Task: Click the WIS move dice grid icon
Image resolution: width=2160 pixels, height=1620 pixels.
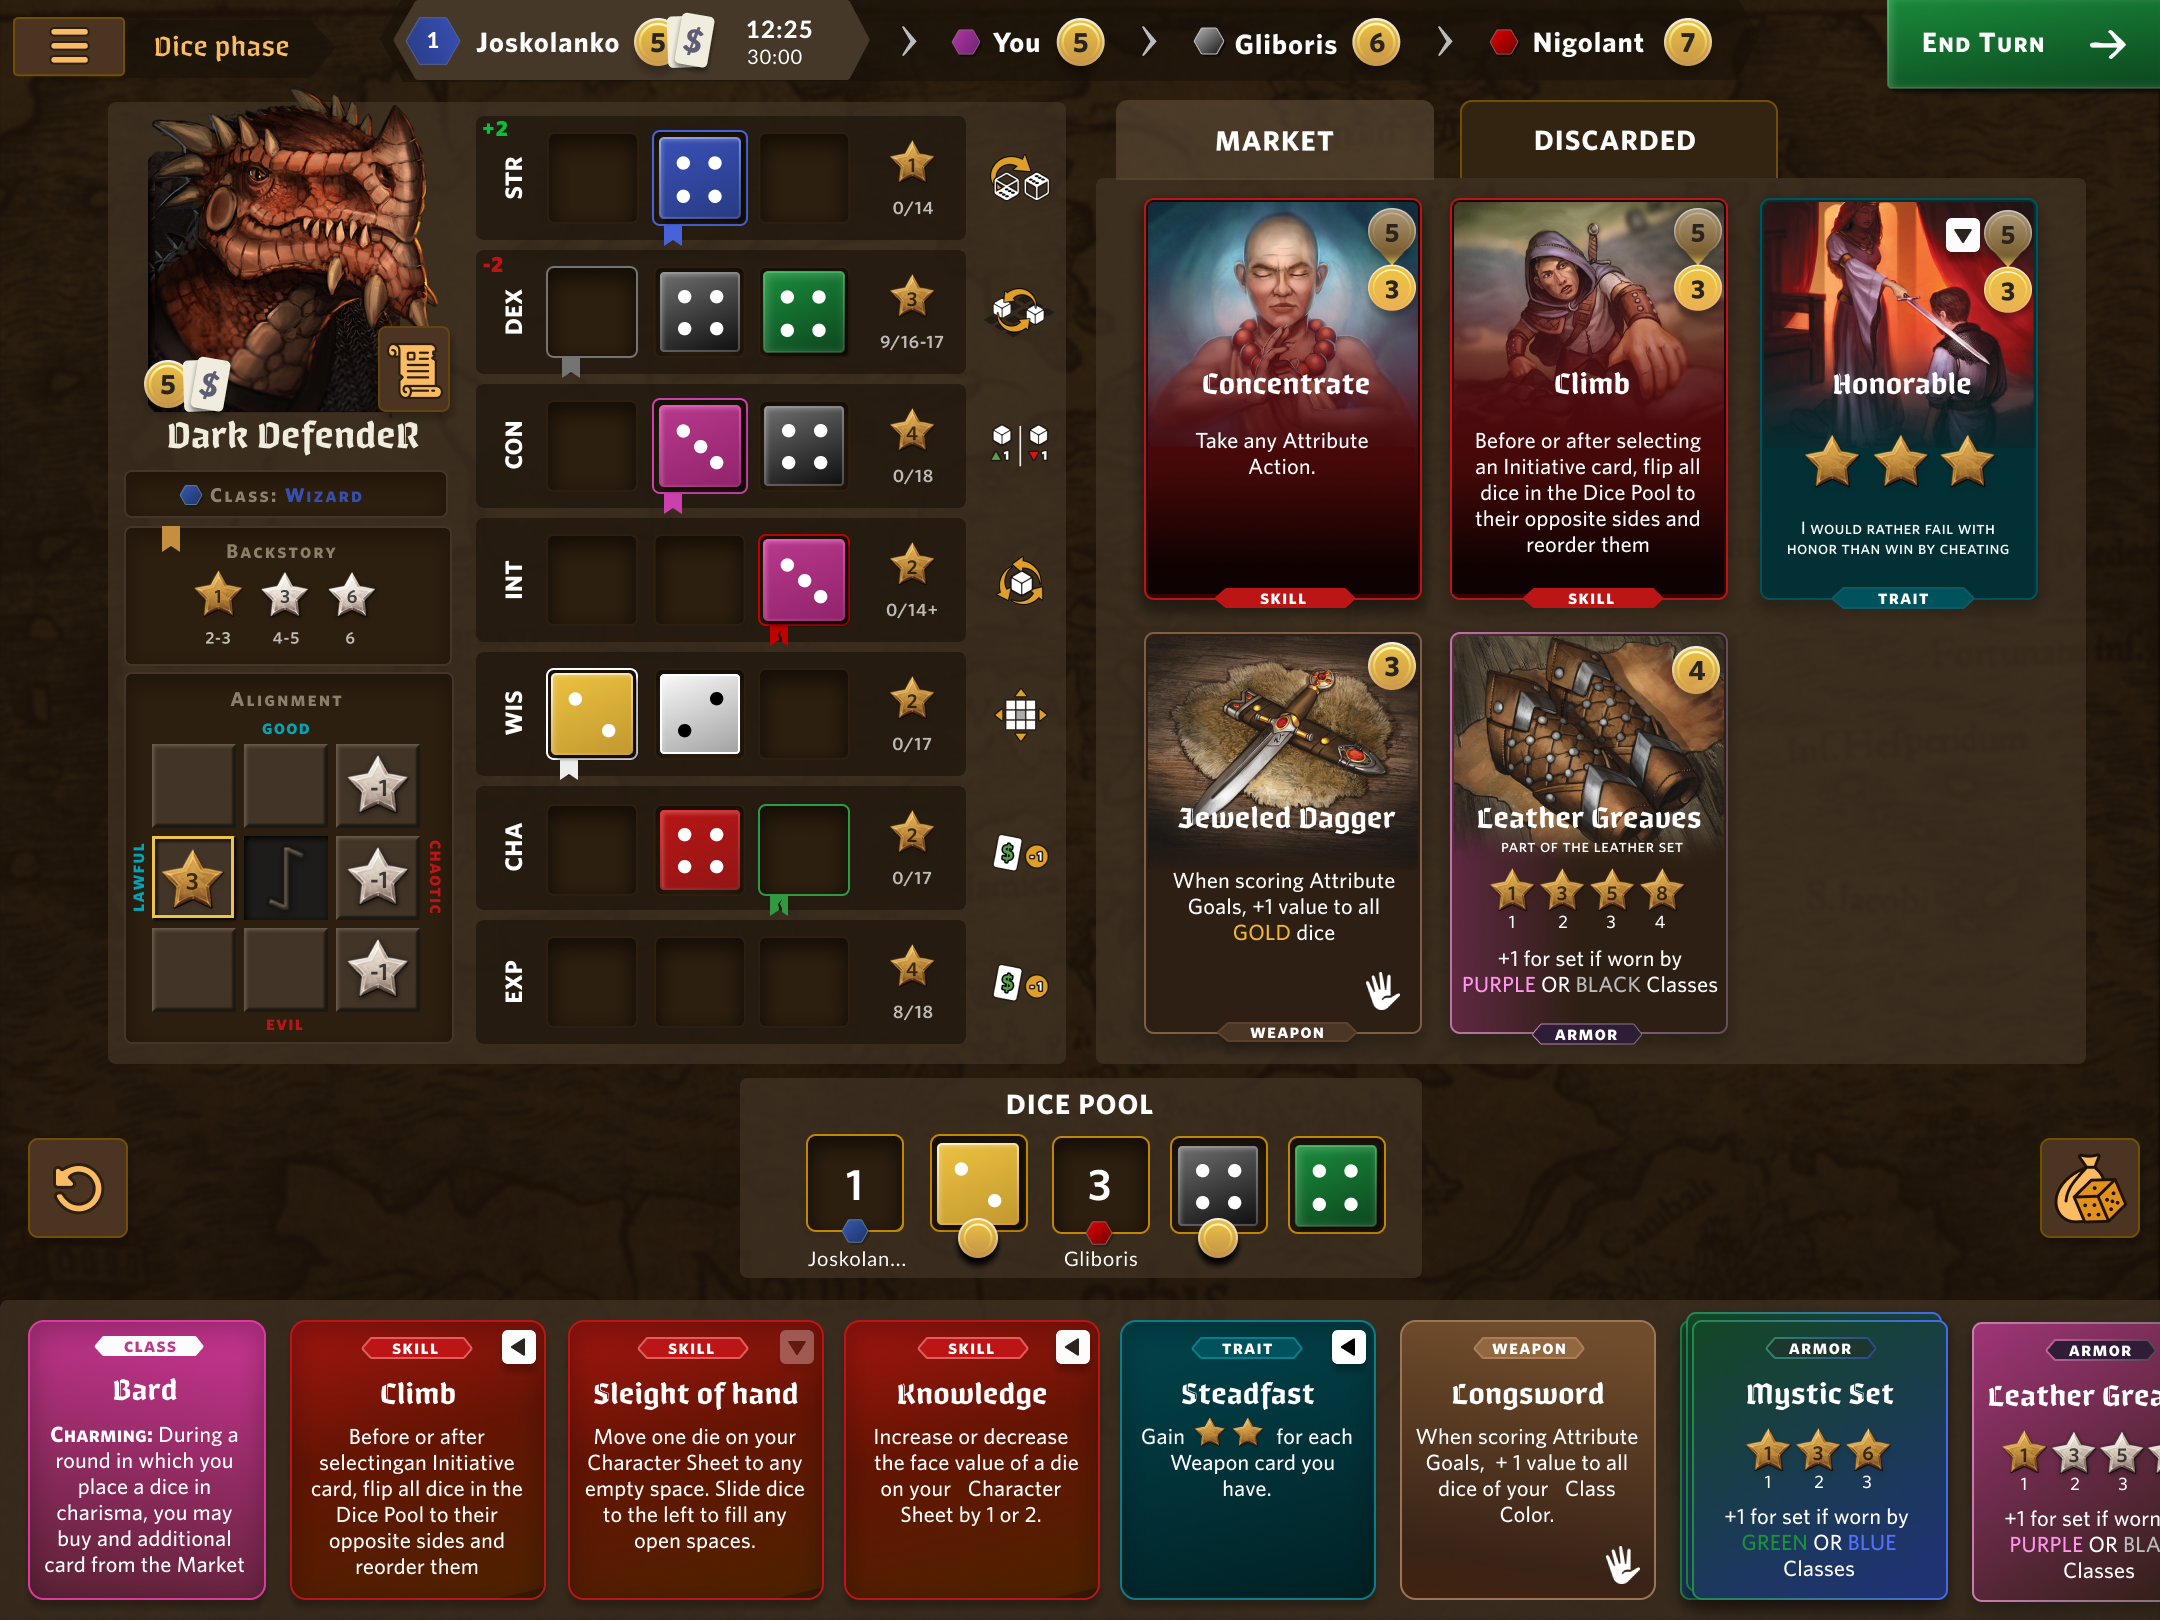Action: [x=1020, y=715]
